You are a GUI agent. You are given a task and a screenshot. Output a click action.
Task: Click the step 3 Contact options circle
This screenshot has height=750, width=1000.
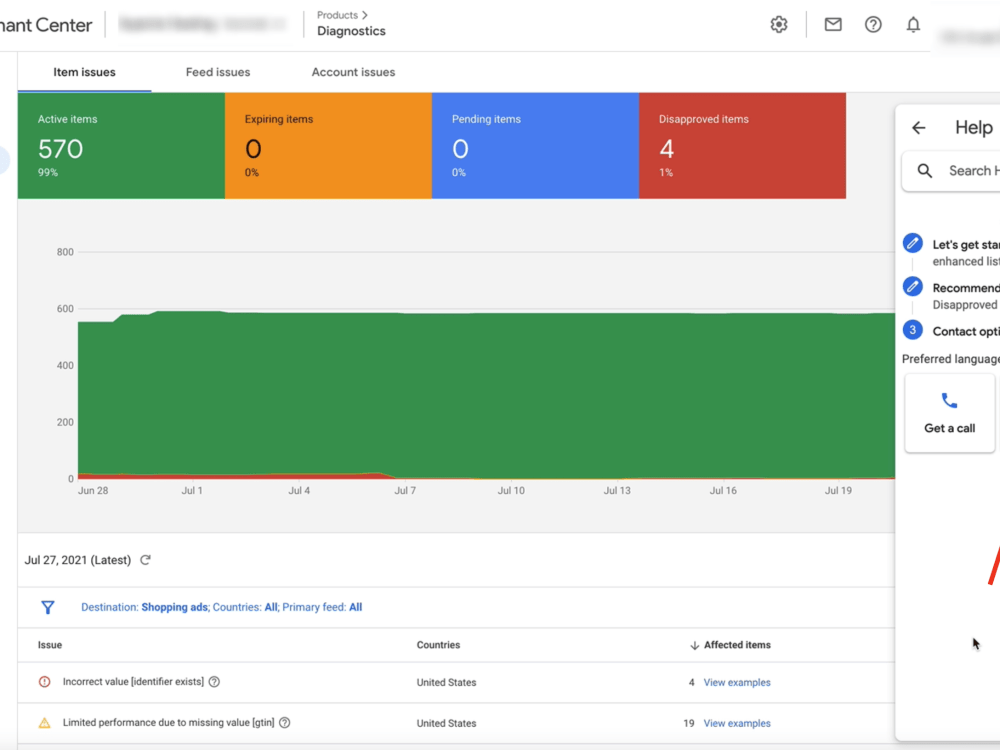click(x=913, y=330)
